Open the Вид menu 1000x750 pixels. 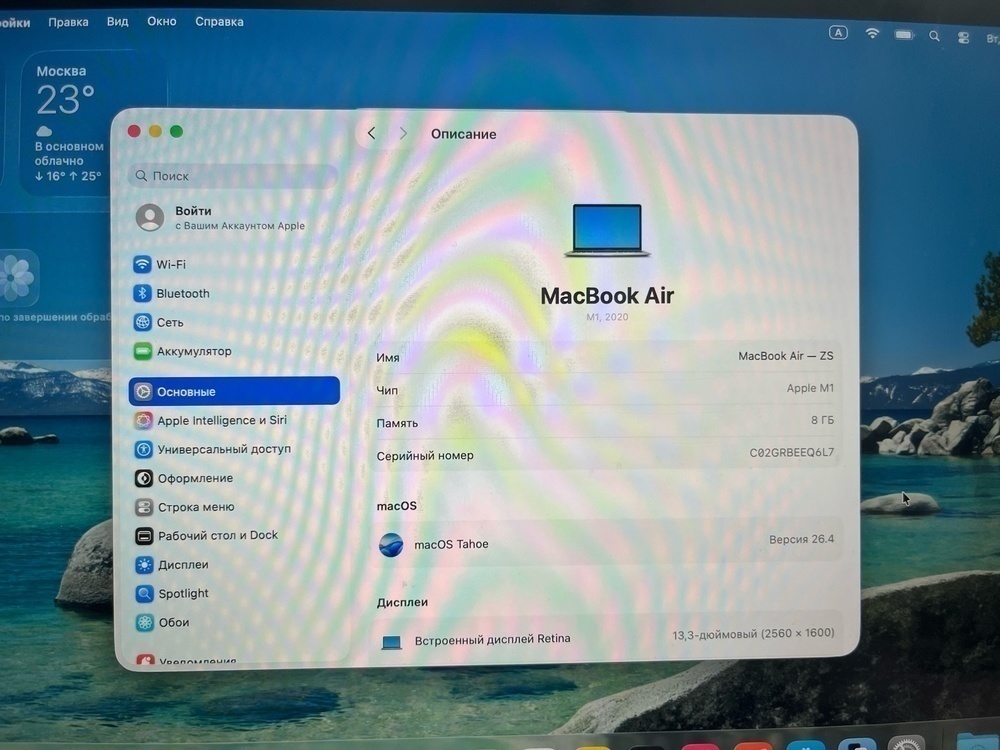117,22
